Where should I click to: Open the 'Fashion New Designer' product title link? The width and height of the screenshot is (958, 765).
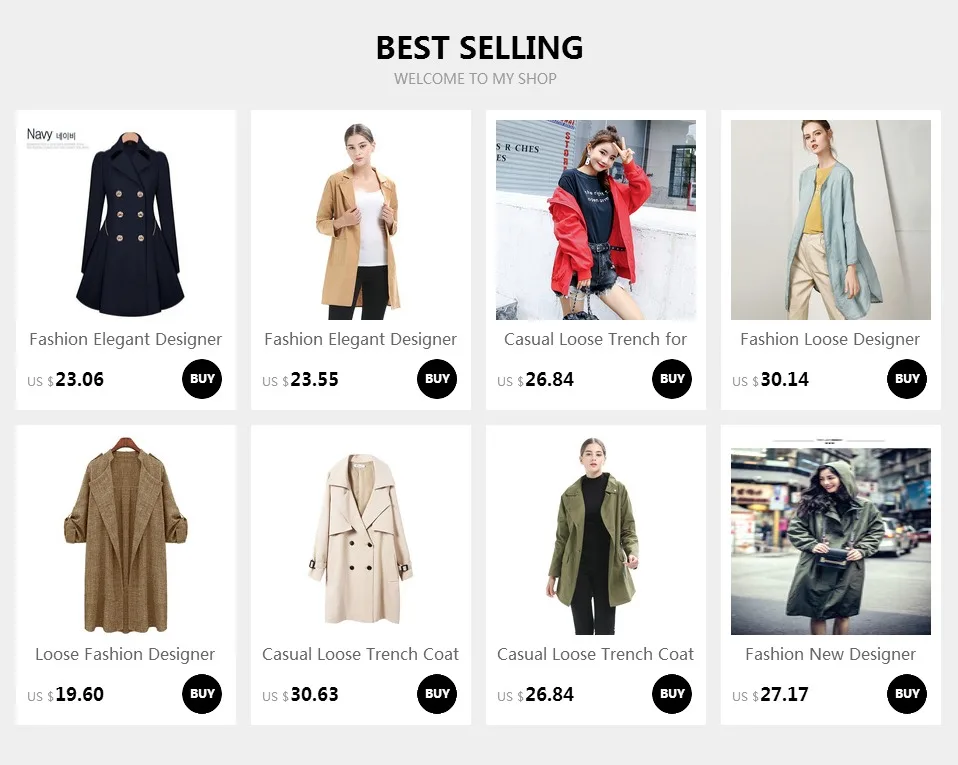(x=830, y=654)
